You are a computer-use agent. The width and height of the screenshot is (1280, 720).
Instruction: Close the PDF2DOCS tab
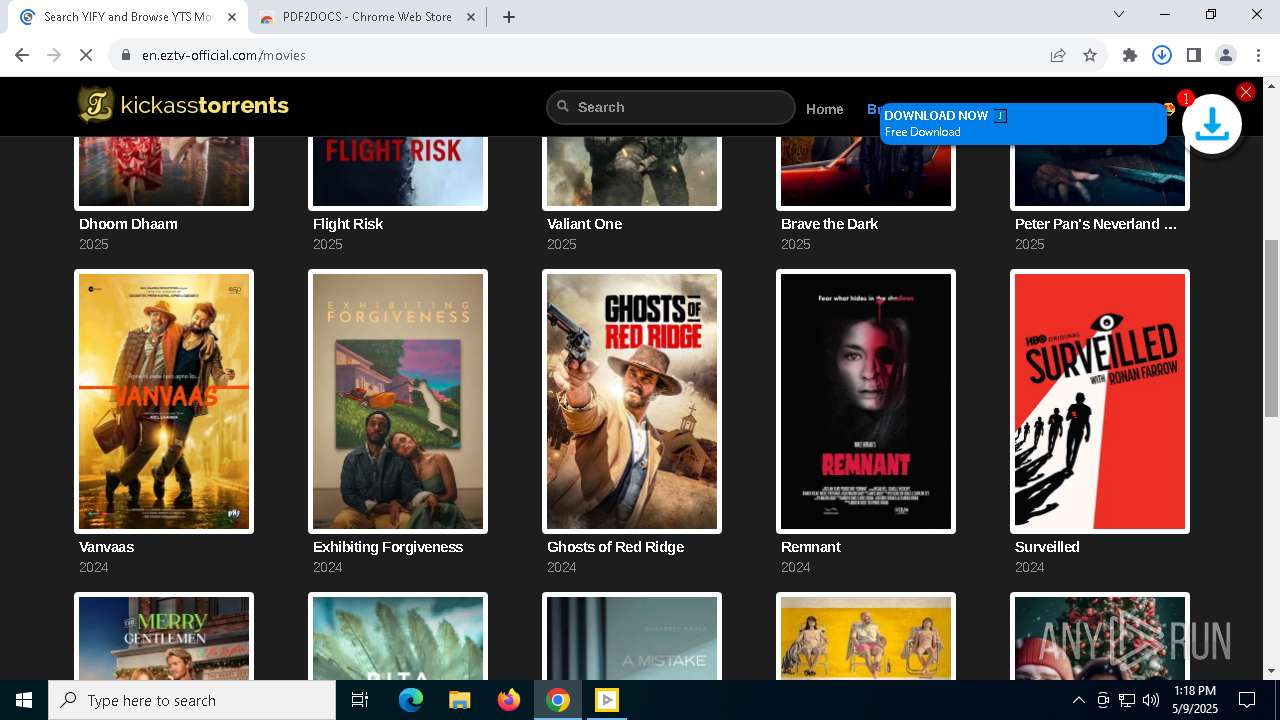471,17
